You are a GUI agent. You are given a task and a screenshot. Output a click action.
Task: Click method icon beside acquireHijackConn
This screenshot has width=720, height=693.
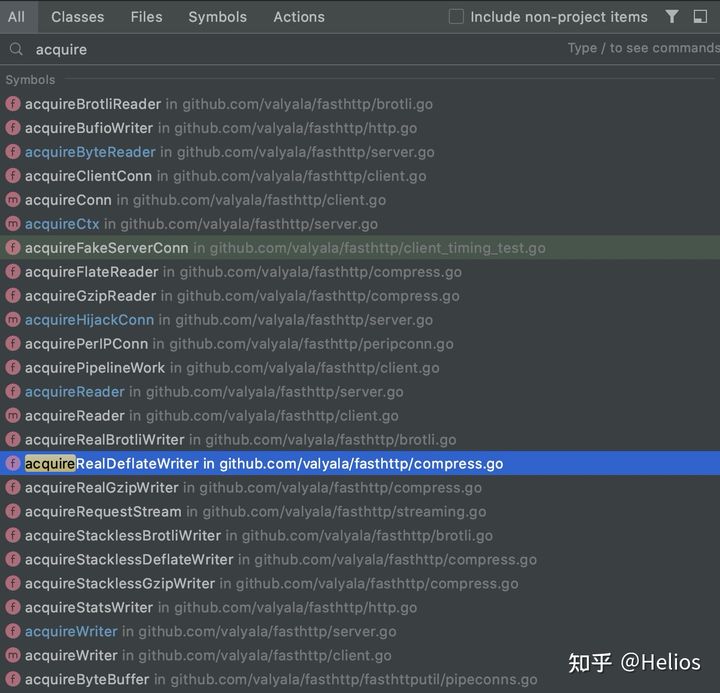pyautogui.click(x=13, y=319)
